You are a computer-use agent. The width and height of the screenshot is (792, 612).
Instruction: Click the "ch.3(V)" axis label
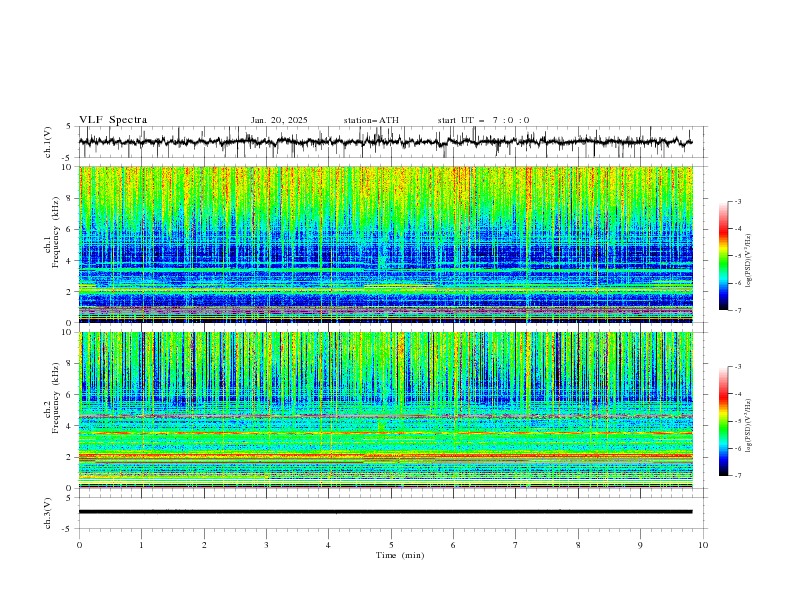(48, 513)
